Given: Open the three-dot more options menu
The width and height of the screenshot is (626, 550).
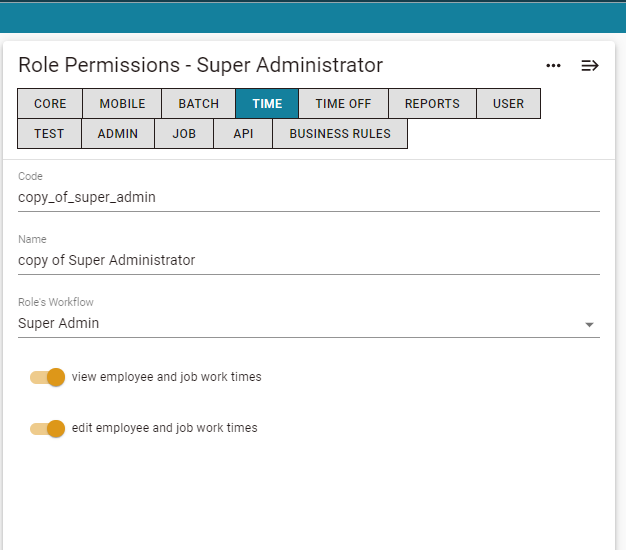Looking at the screenshot, I should [553, 65].
